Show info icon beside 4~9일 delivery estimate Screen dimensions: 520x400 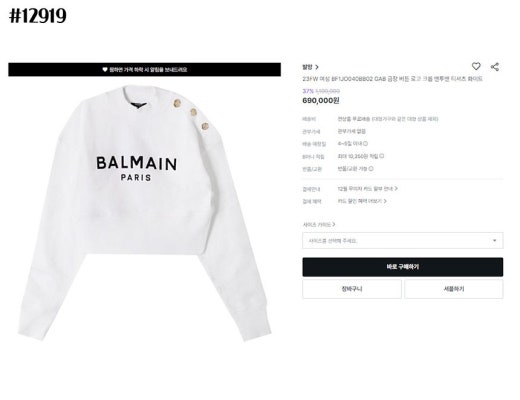(x=365, y=144)
